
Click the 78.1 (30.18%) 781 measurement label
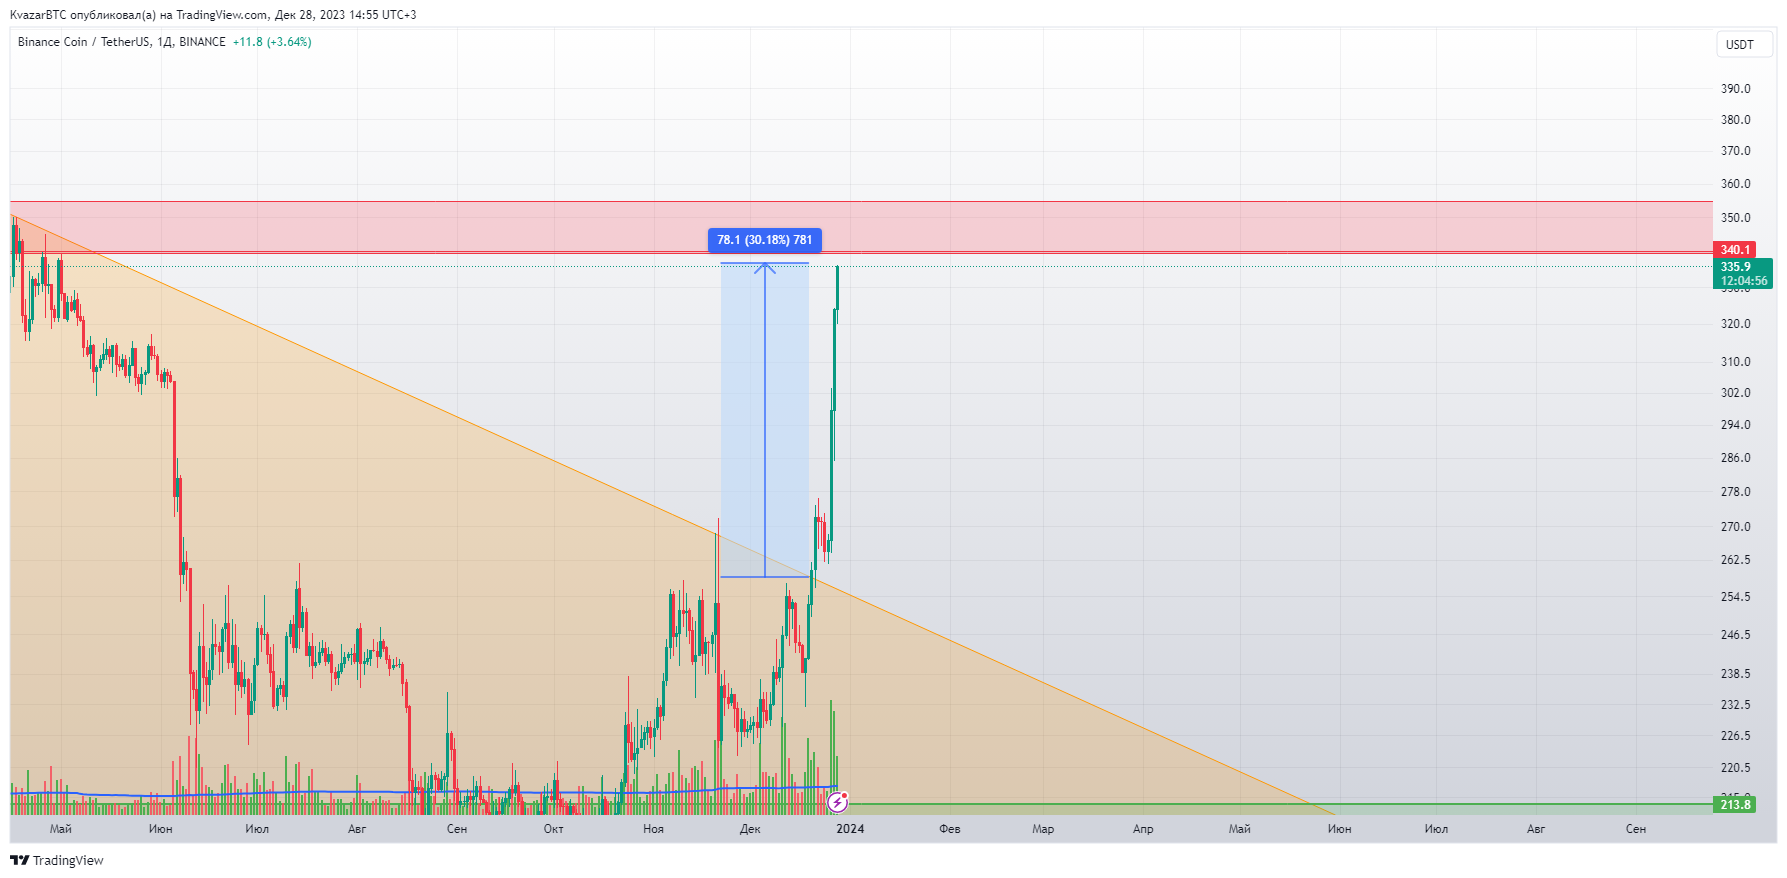click(765, 240)
